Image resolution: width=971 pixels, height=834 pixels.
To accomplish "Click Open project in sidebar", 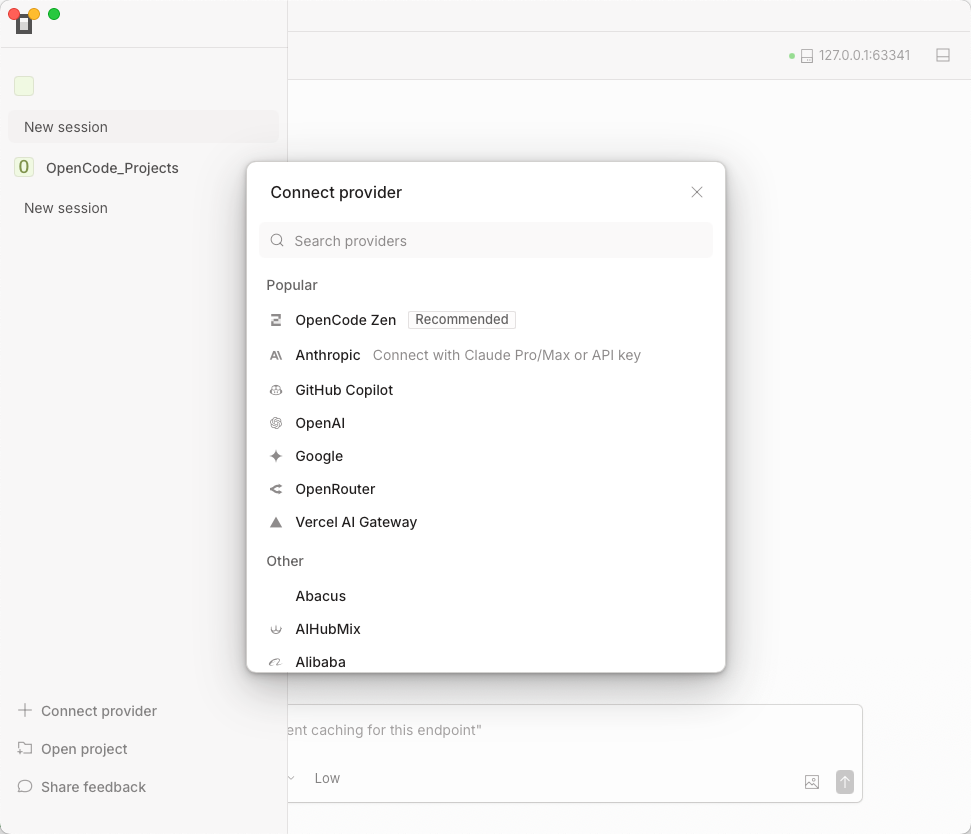I will click(84, 749).
